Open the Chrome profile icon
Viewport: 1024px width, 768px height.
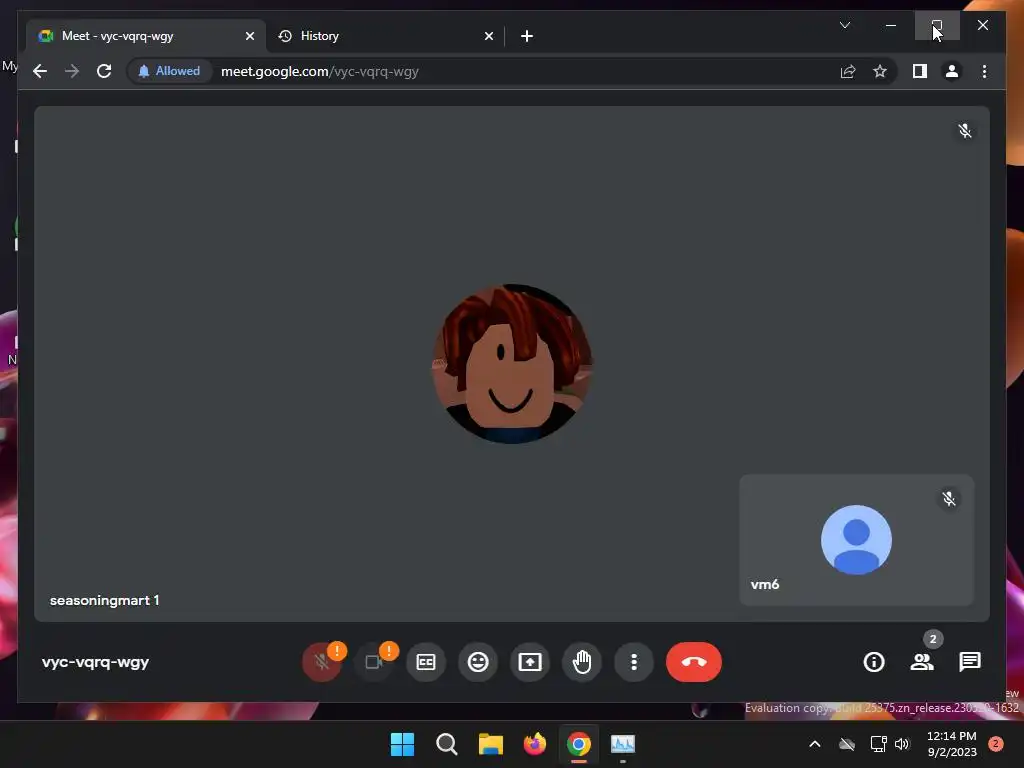[x=952, y=71]
